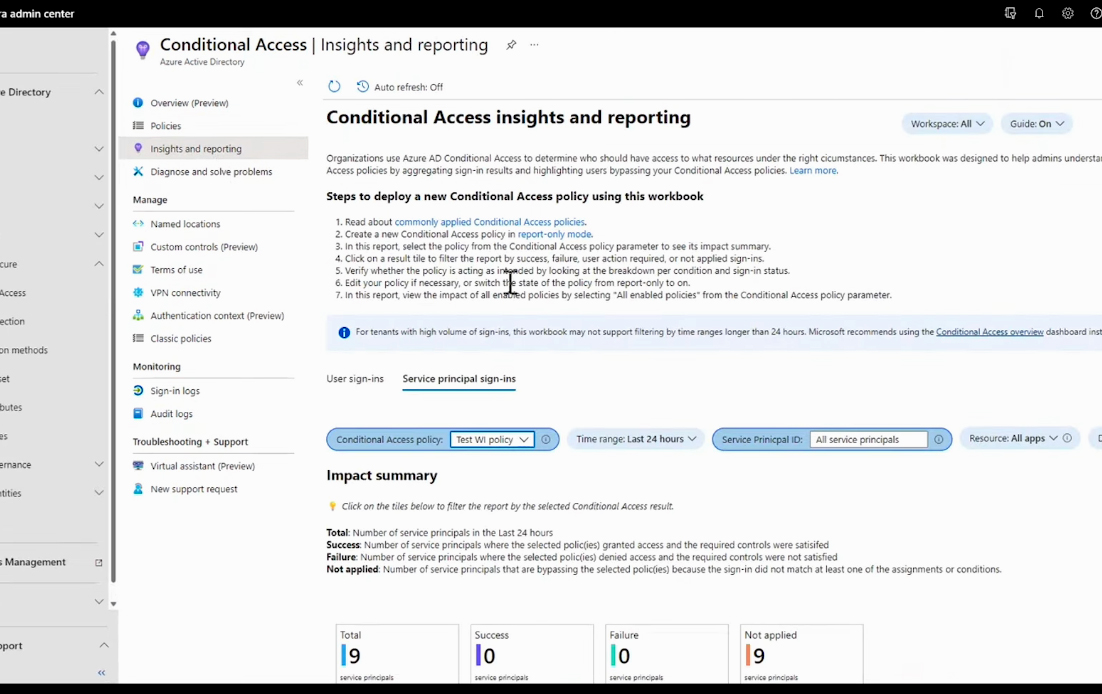The image size is (1102, 694).
Task: Open Insights and reporting menu item
Action: click(x=214, y=148)
